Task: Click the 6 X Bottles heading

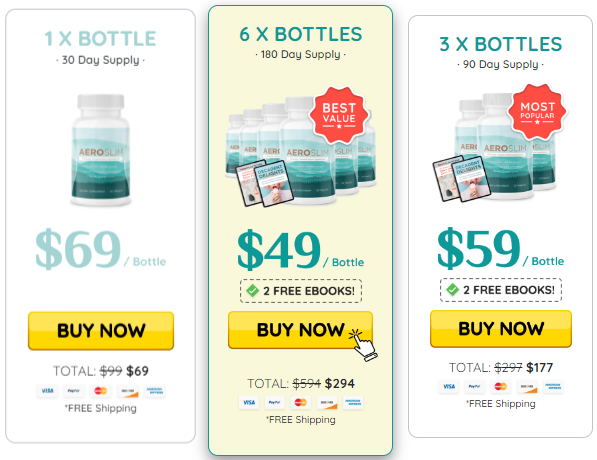Action: [301, 34]
